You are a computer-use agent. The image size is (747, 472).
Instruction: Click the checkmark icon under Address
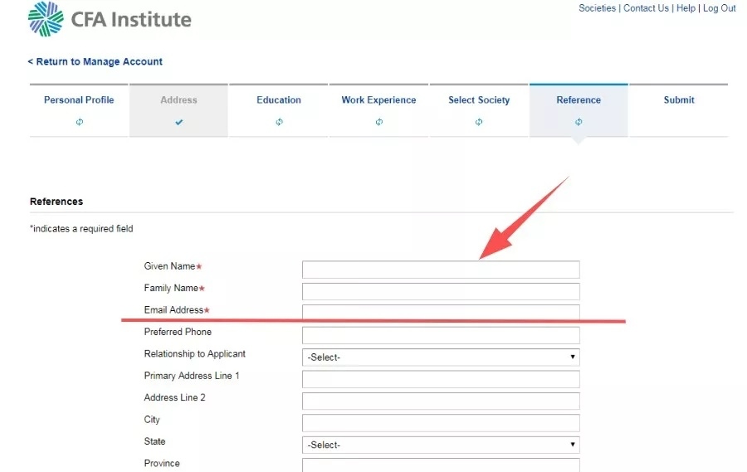tap(179, 122)
